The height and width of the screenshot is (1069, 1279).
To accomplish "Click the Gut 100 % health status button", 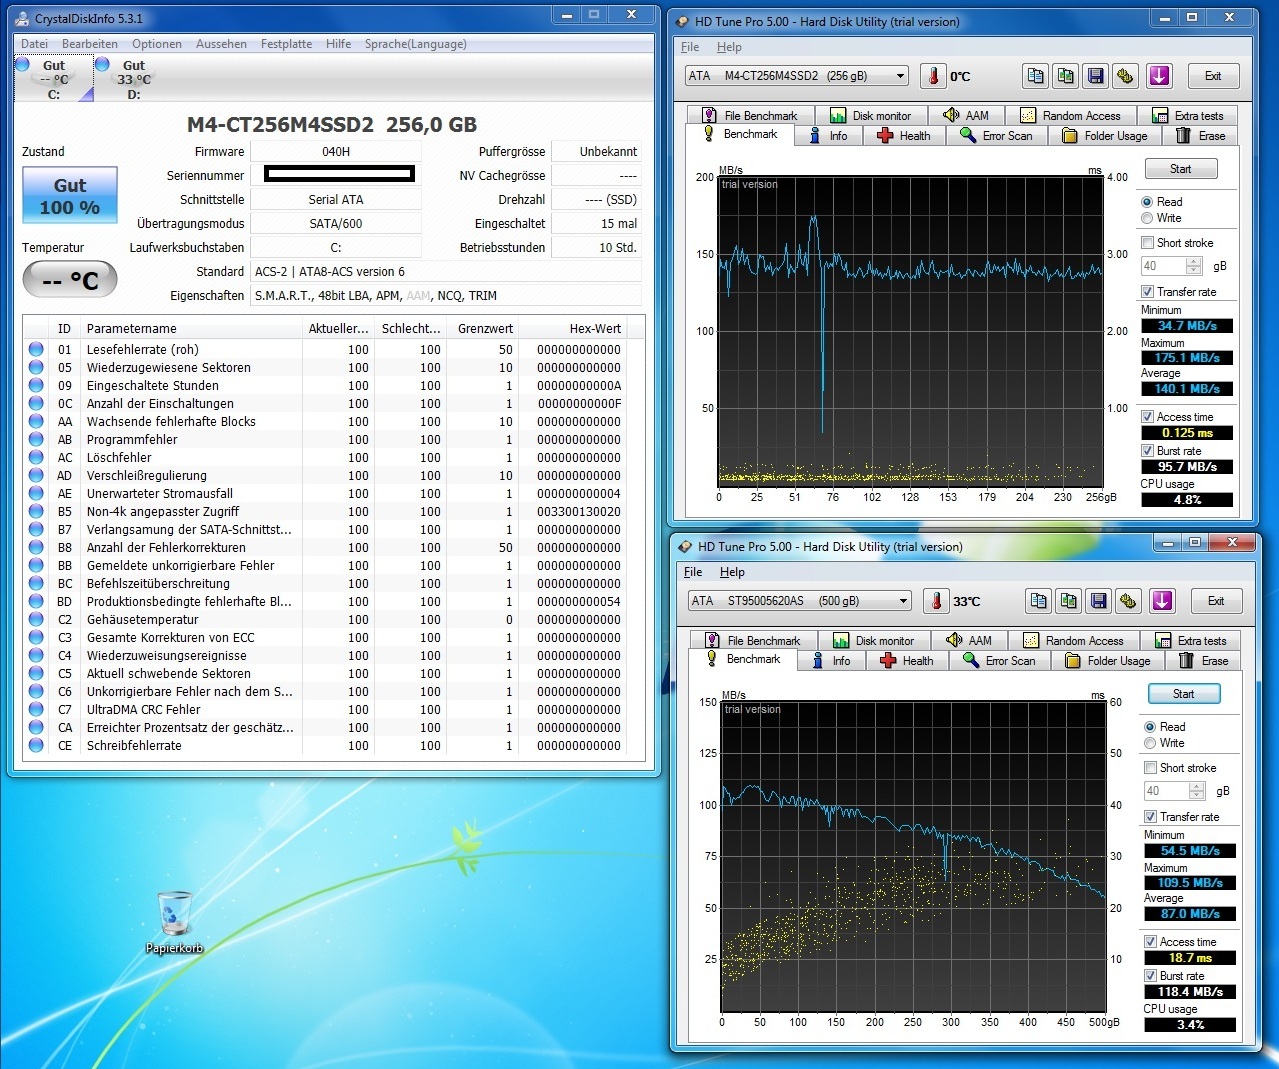I will [x=70, y=196].
